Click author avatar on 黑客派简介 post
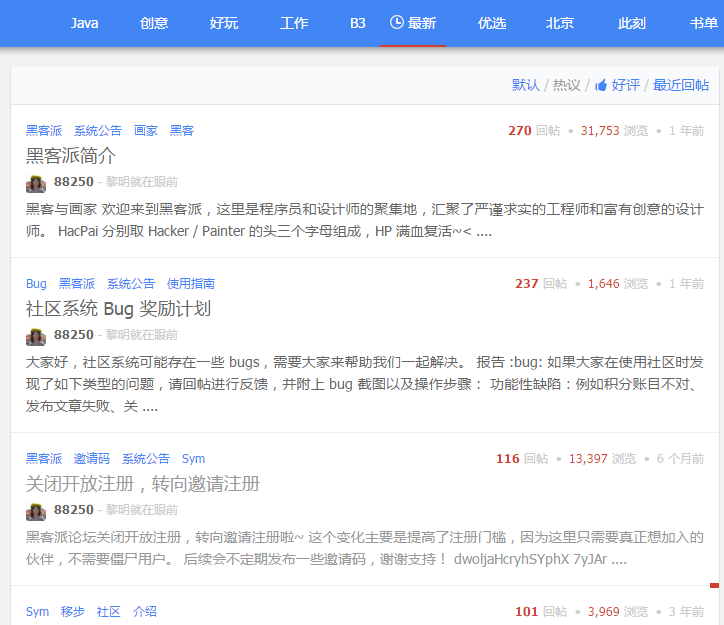 (36, 183)
